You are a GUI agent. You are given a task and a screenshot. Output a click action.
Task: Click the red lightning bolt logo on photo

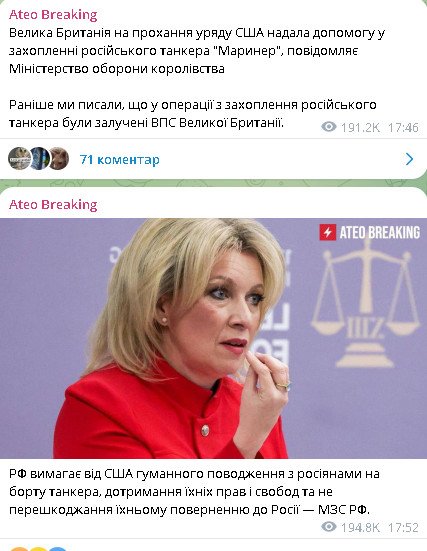pos(328,232)
